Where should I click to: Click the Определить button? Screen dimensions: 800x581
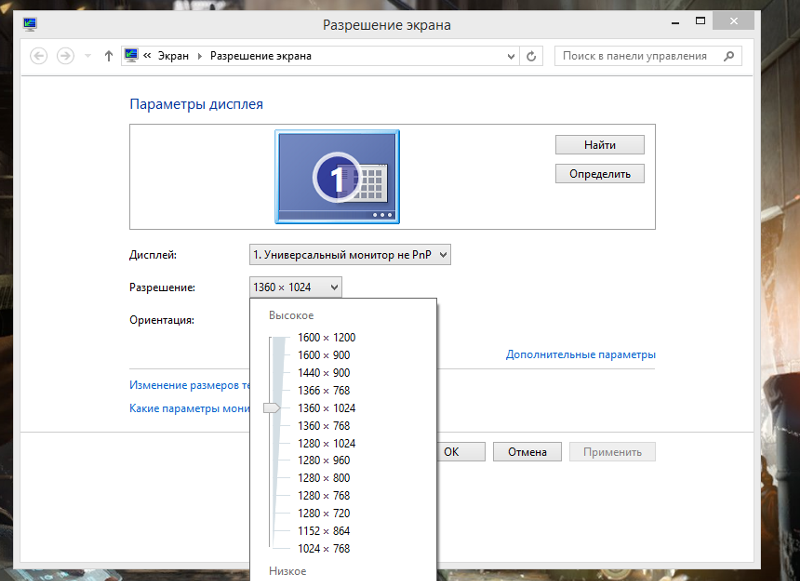[x=599, y=174]
